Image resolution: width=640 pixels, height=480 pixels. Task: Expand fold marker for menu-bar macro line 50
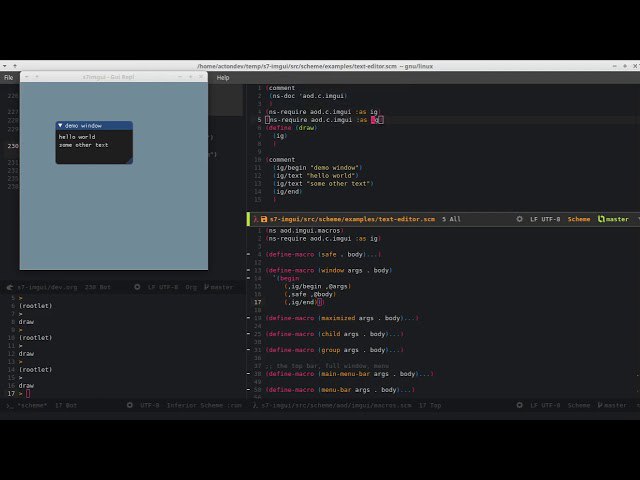pyautogui.click(x=249, y=390)
